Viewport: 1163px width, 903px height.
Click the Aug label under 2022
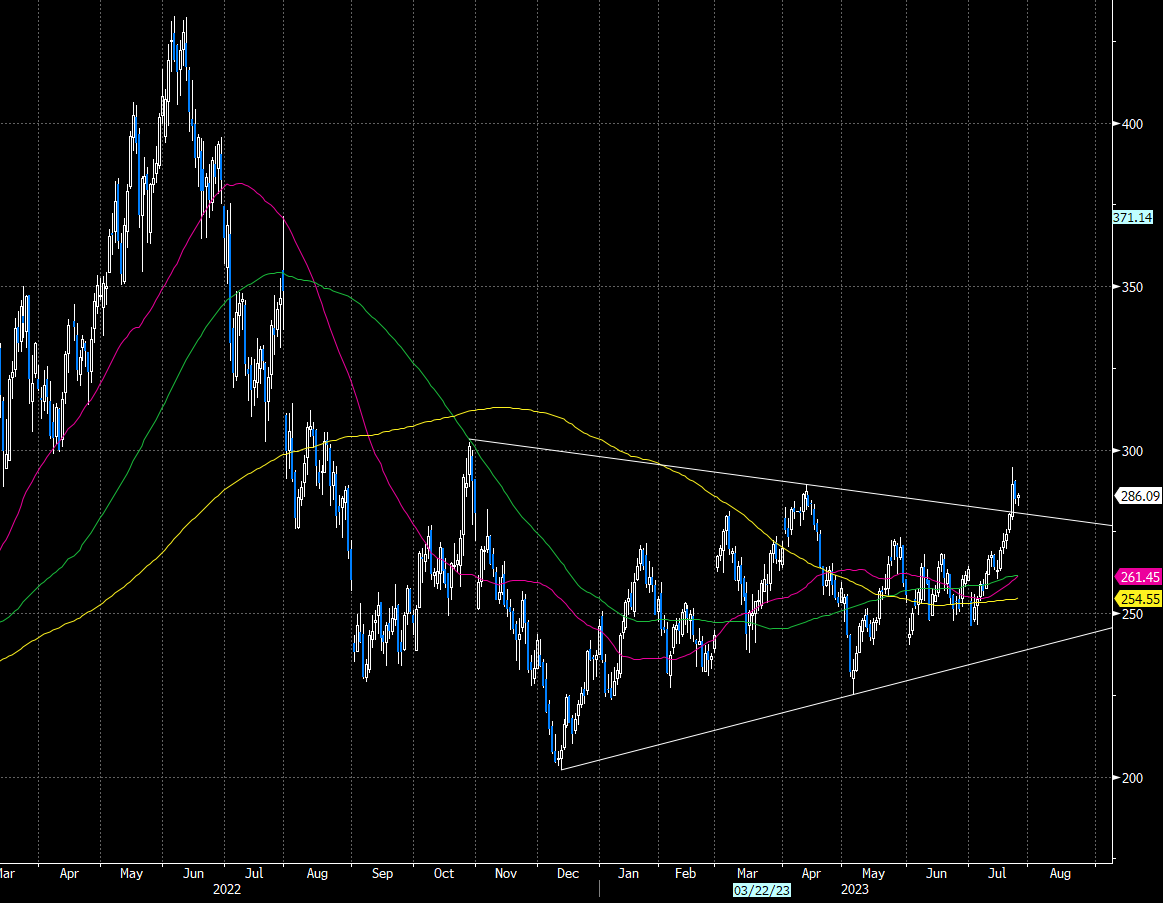click(317, 873)
